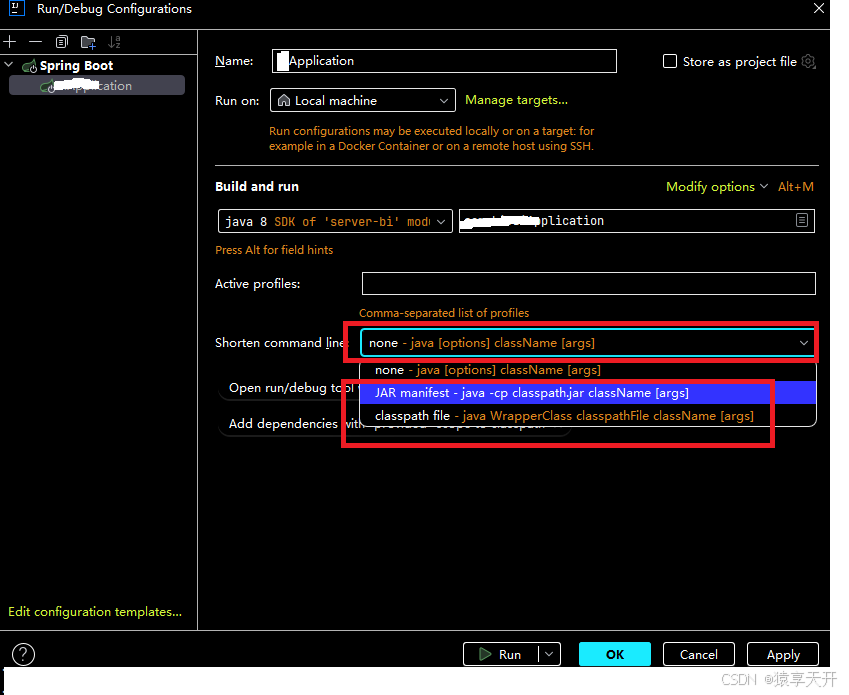Open Store as project file settings gear
Screen dimensions: 849x695
tap(808, 61)
